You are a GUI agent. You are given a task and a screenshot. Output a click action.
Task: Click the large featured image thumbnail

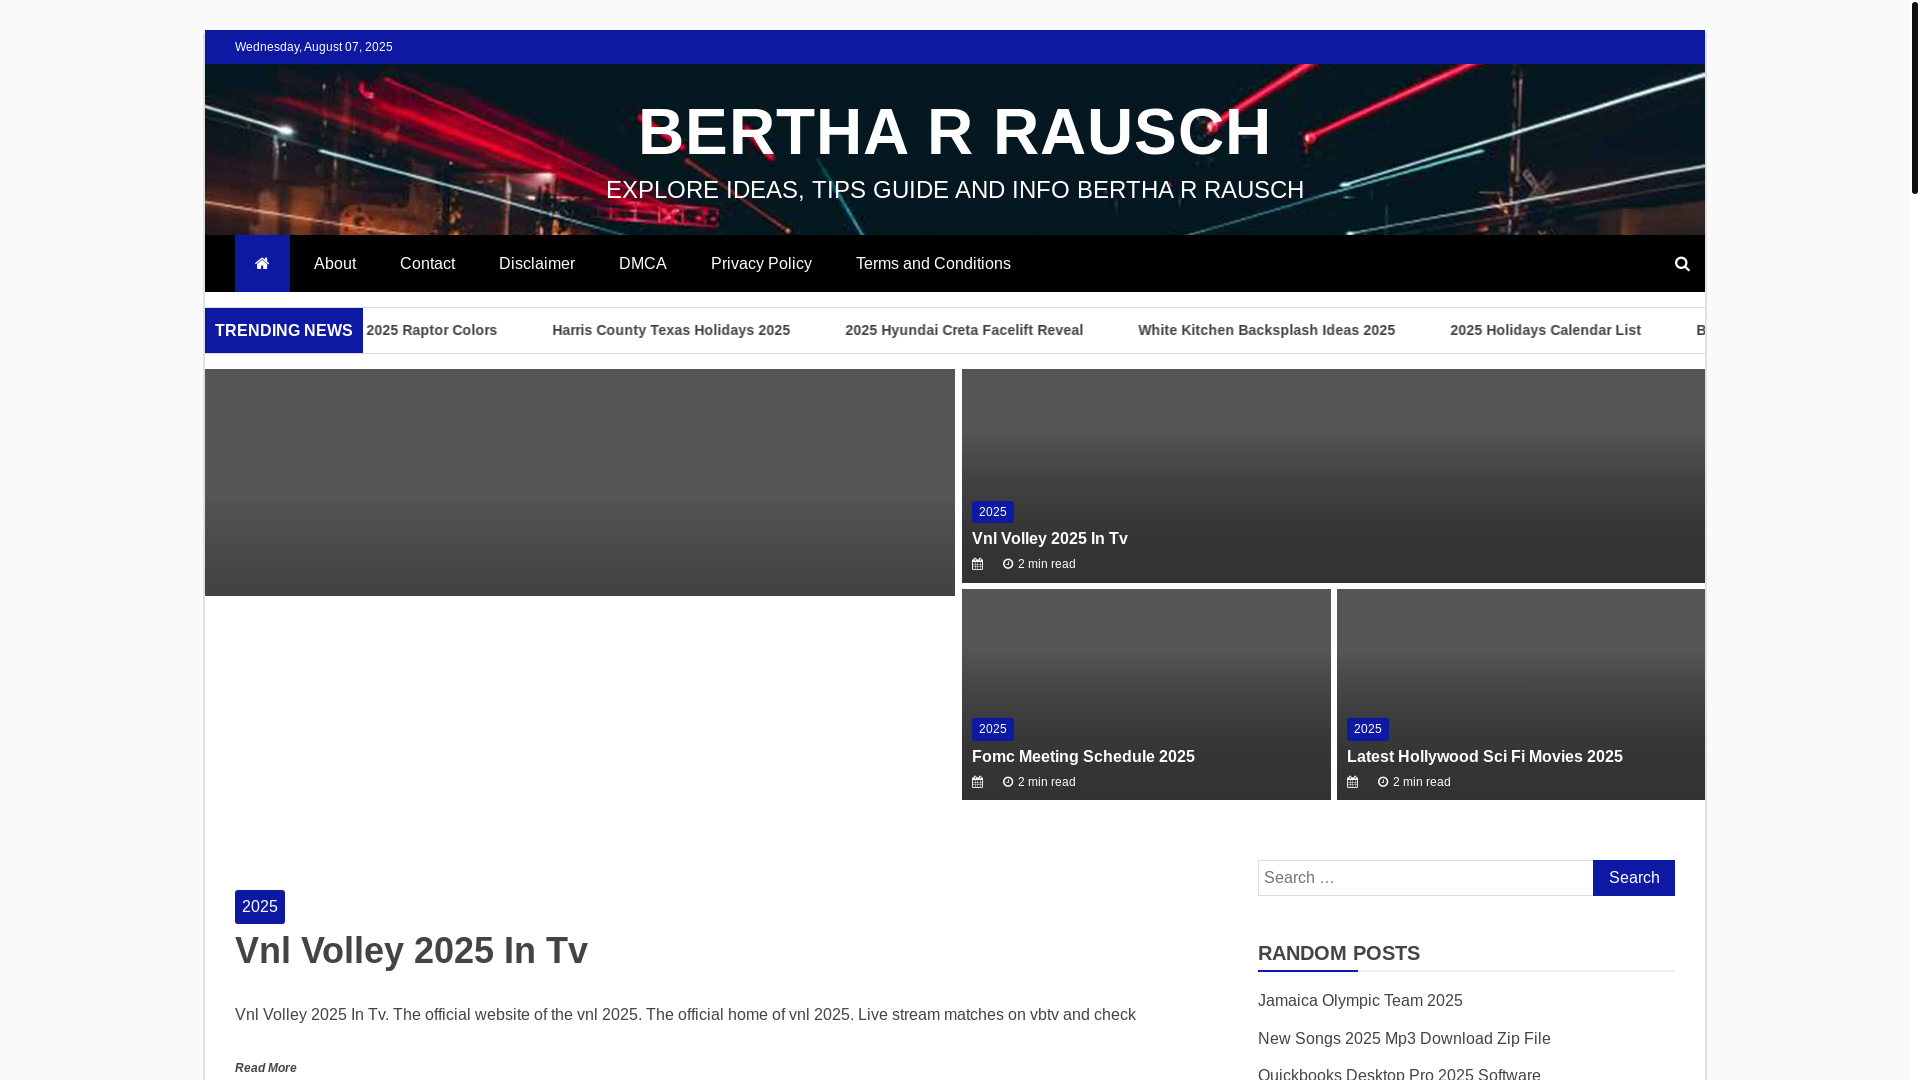pos(580,483)
